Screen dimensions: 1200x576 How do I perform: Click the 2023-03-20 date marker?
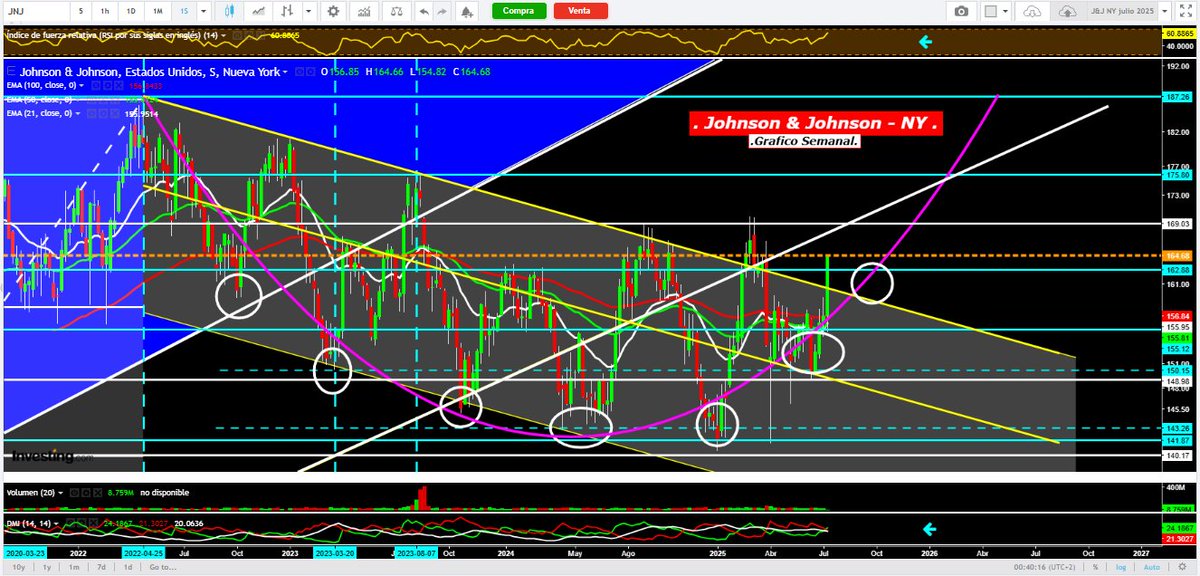coord(334,552)
